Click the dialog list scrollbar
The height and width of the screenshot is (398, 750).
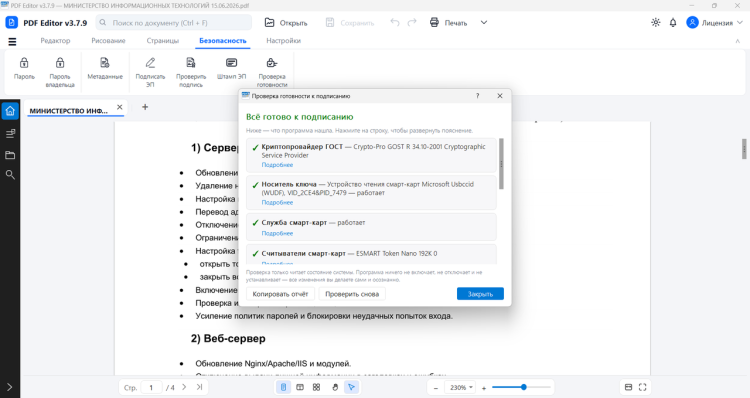(501, 164)
